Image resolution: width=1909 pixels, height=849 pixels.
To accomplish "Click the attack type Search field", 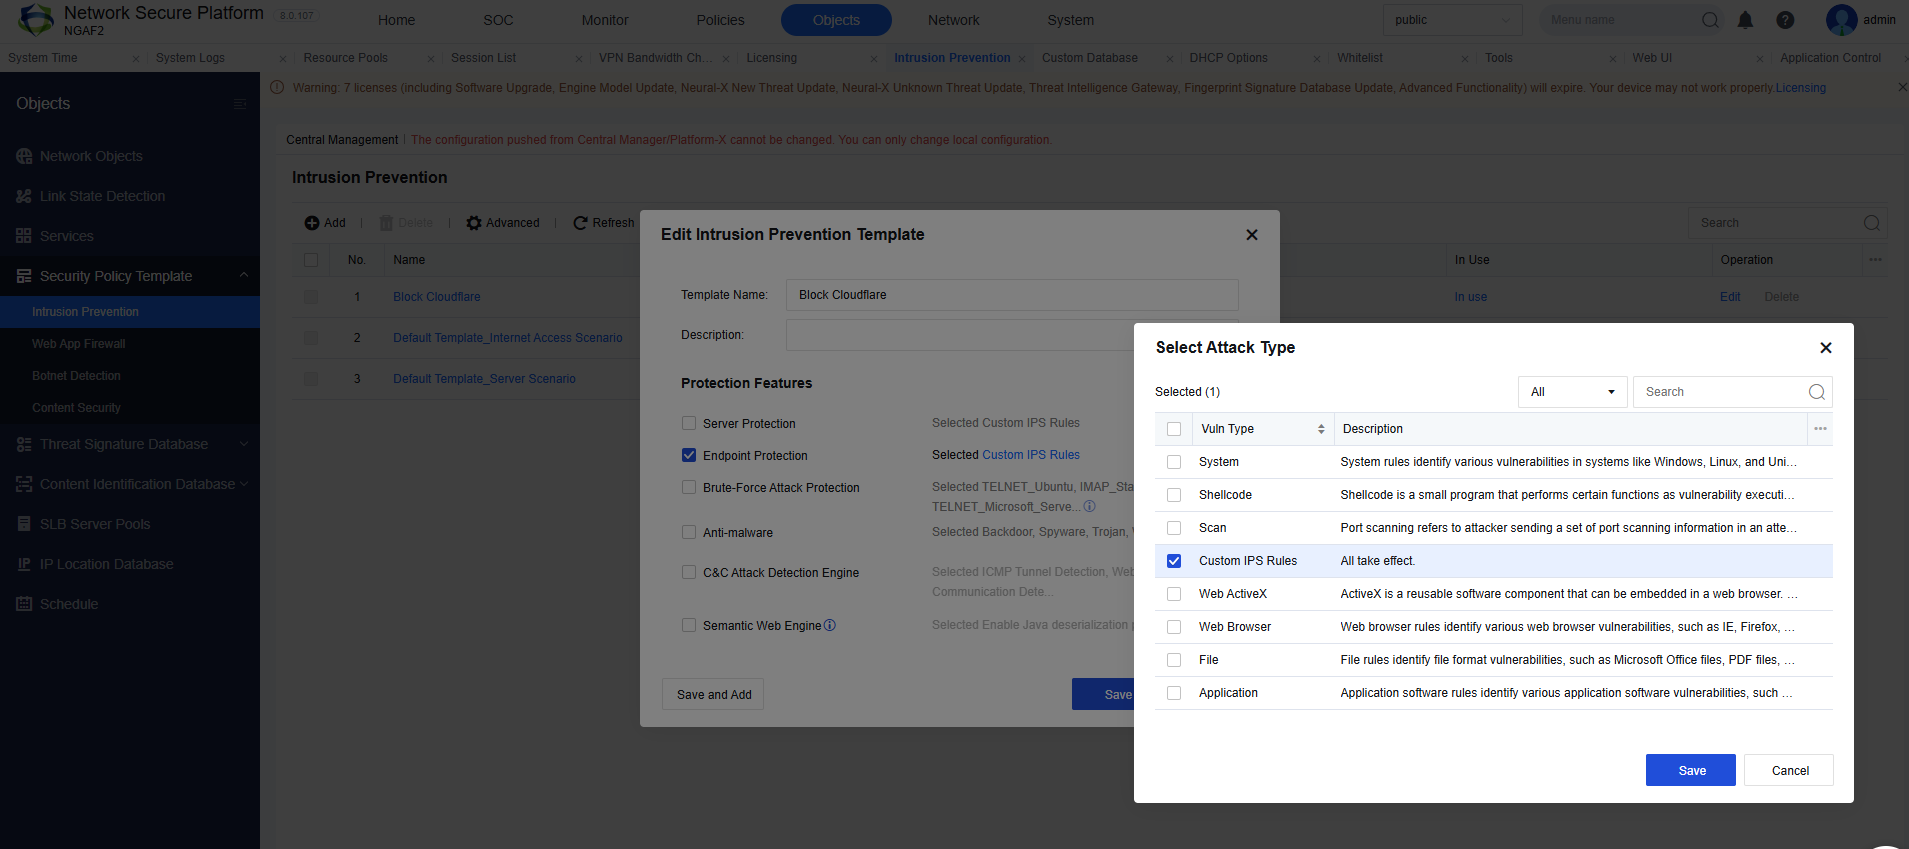I will click(1732, 392).
